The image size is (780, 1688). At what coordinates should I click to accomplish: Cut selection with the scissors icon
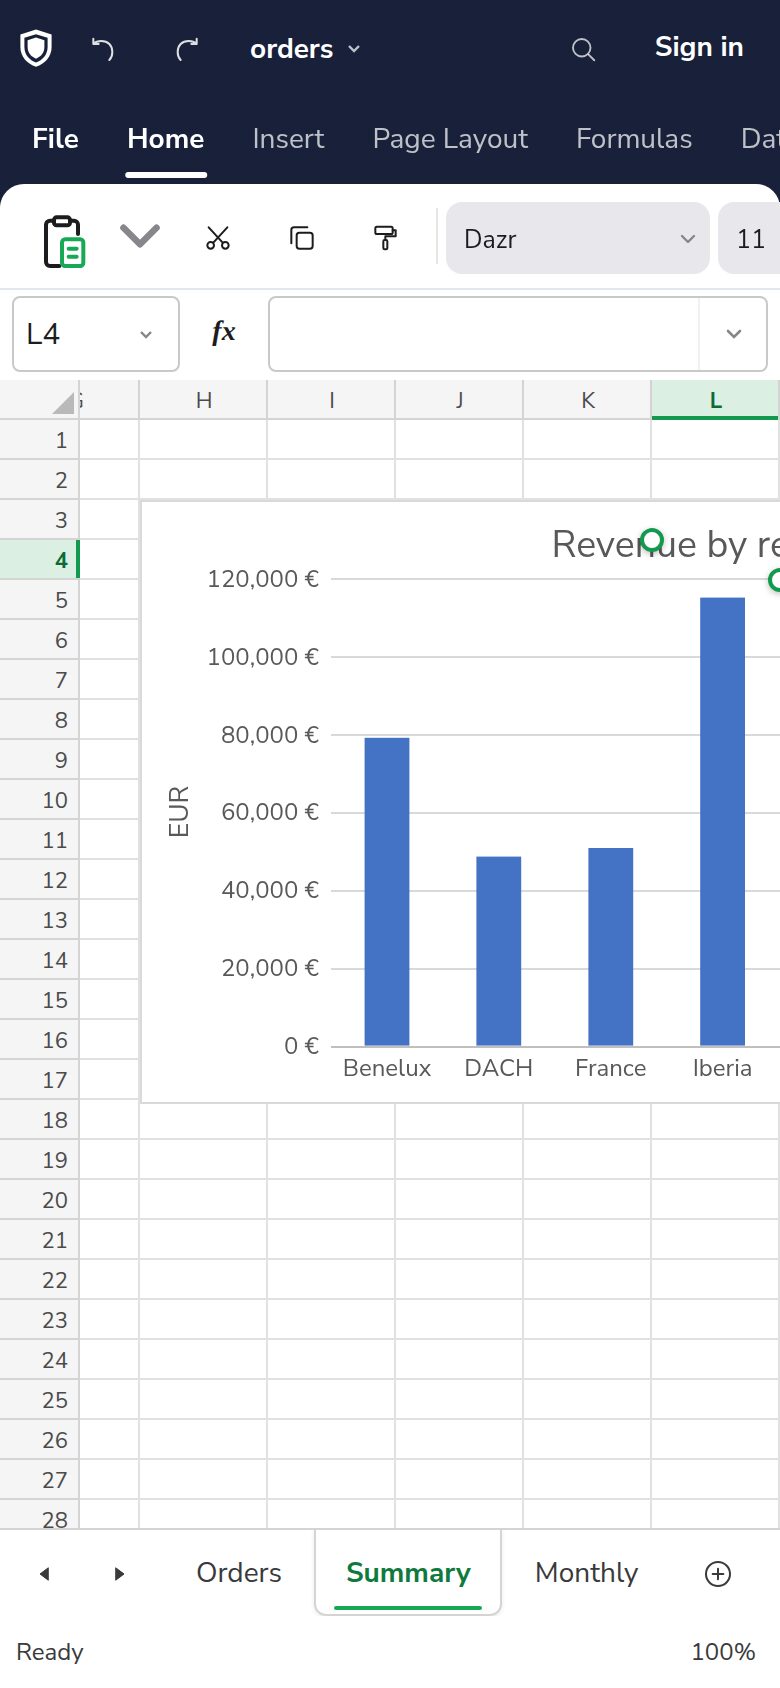[x=218, y=238]
